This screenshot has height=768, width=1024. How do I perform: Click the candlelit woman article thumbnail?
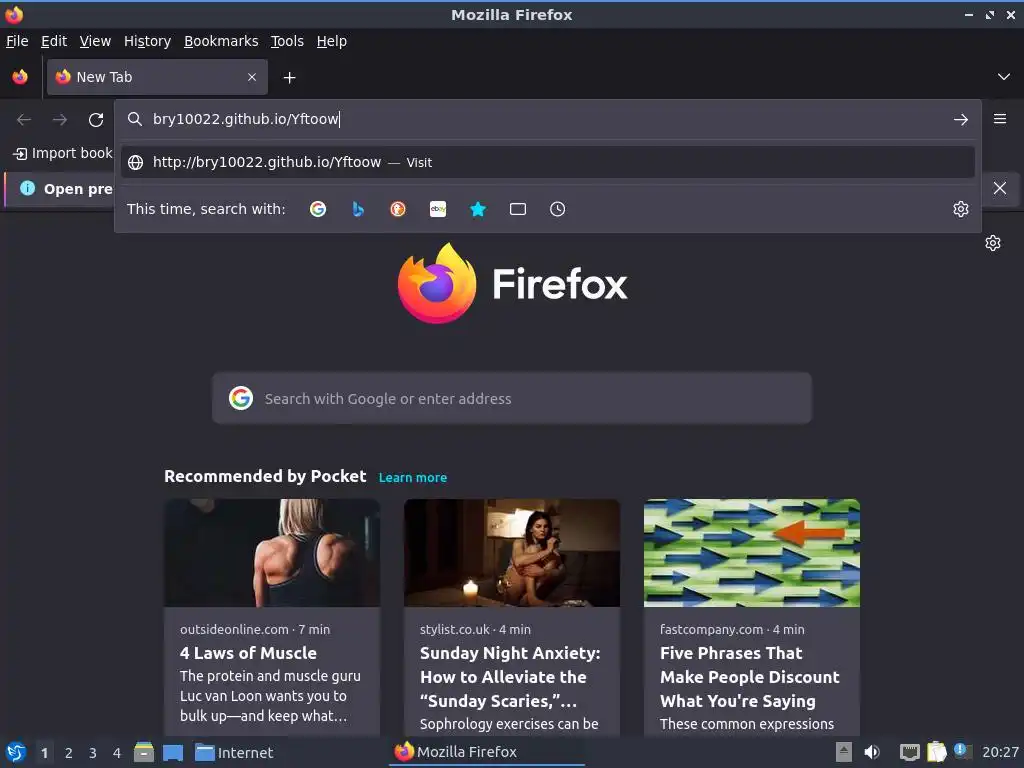[x=511, y=553]
